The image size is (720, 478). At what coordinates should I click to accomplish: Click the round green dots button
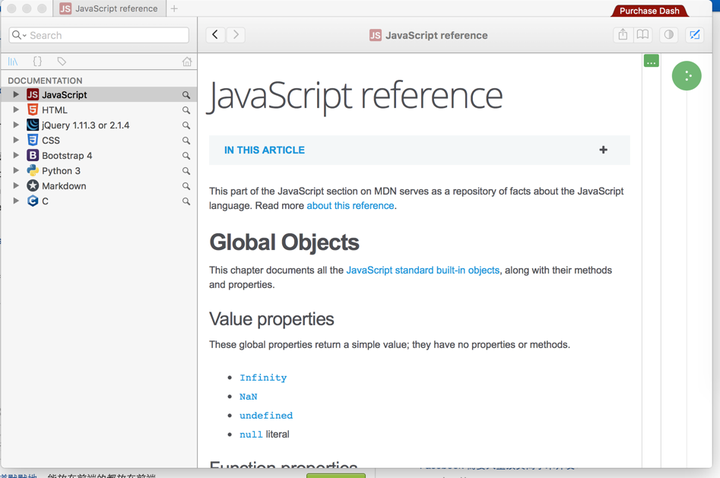coord(686,76)
